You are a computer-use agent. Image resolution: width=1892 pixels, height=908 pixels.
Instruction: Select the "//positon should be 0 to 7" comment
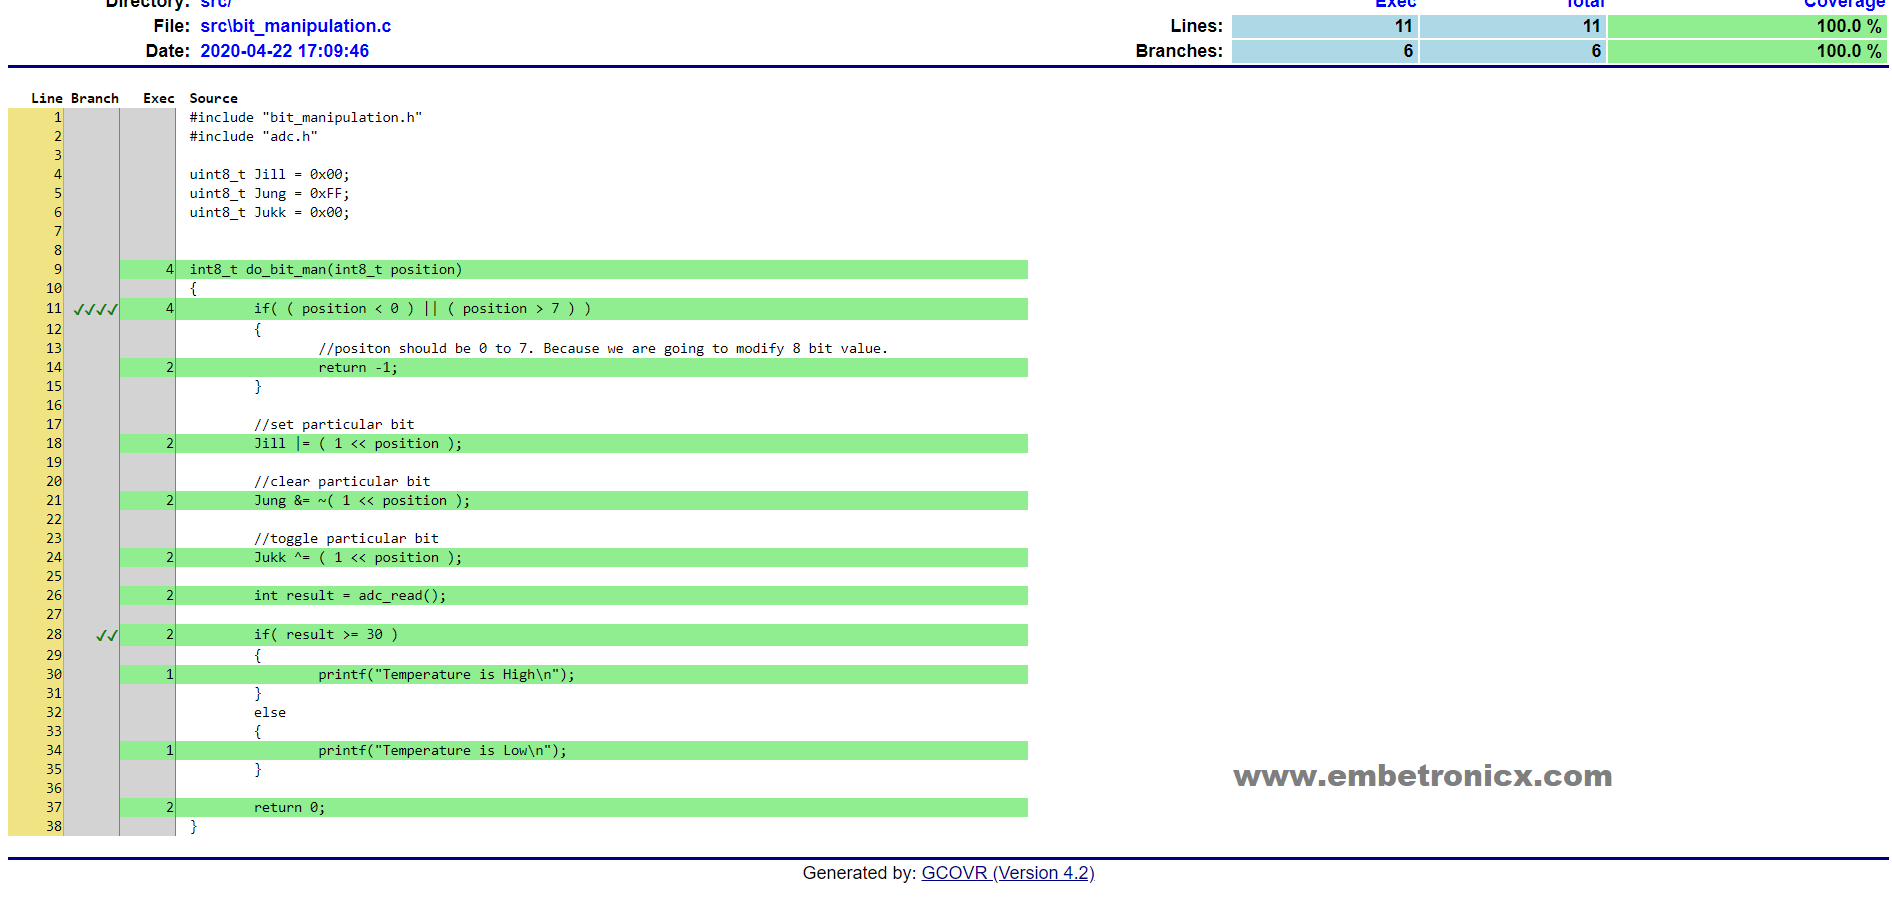[603, 348]
